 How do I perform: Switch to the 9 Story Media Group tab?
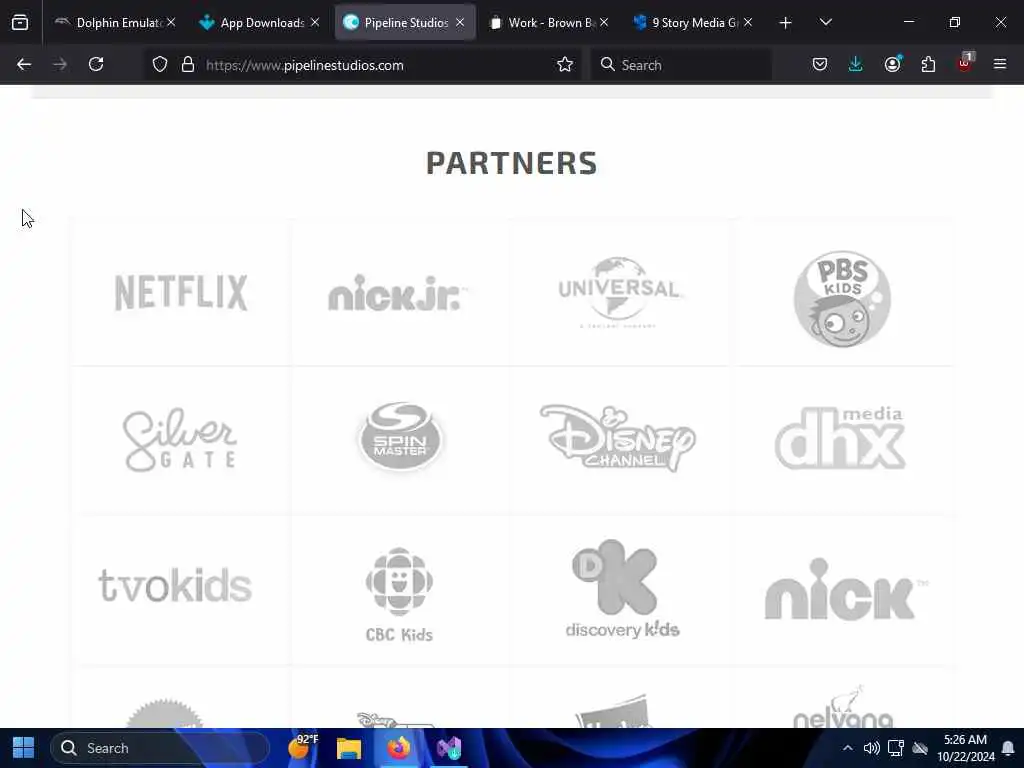(x=693, y=23)
